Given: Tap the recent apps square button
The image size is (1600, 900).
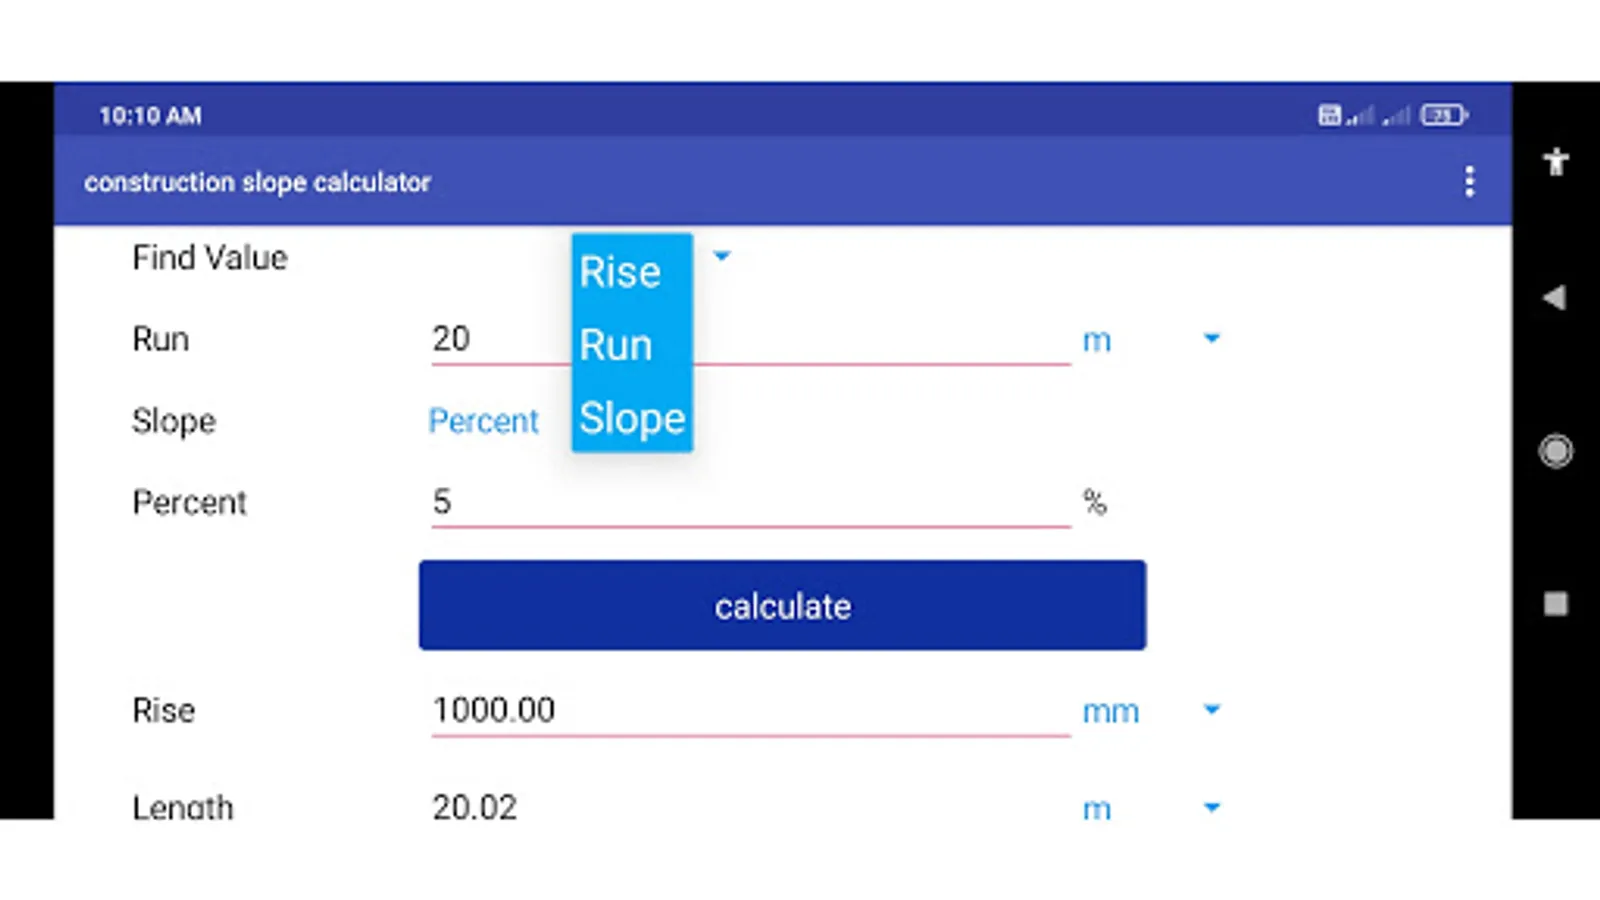Looking at the screenshot, I should point(1555,604).
